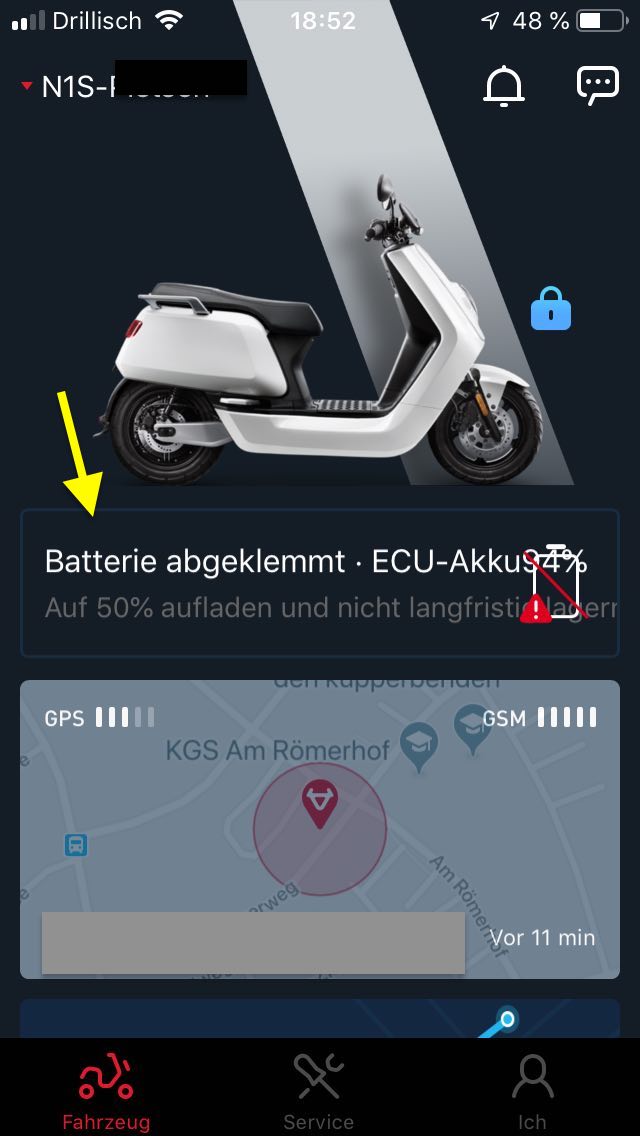The width and height of the screenshot is (640, 1136).
Task: Tap the Vor 11 min timestamp
Action: click(542, 937)
